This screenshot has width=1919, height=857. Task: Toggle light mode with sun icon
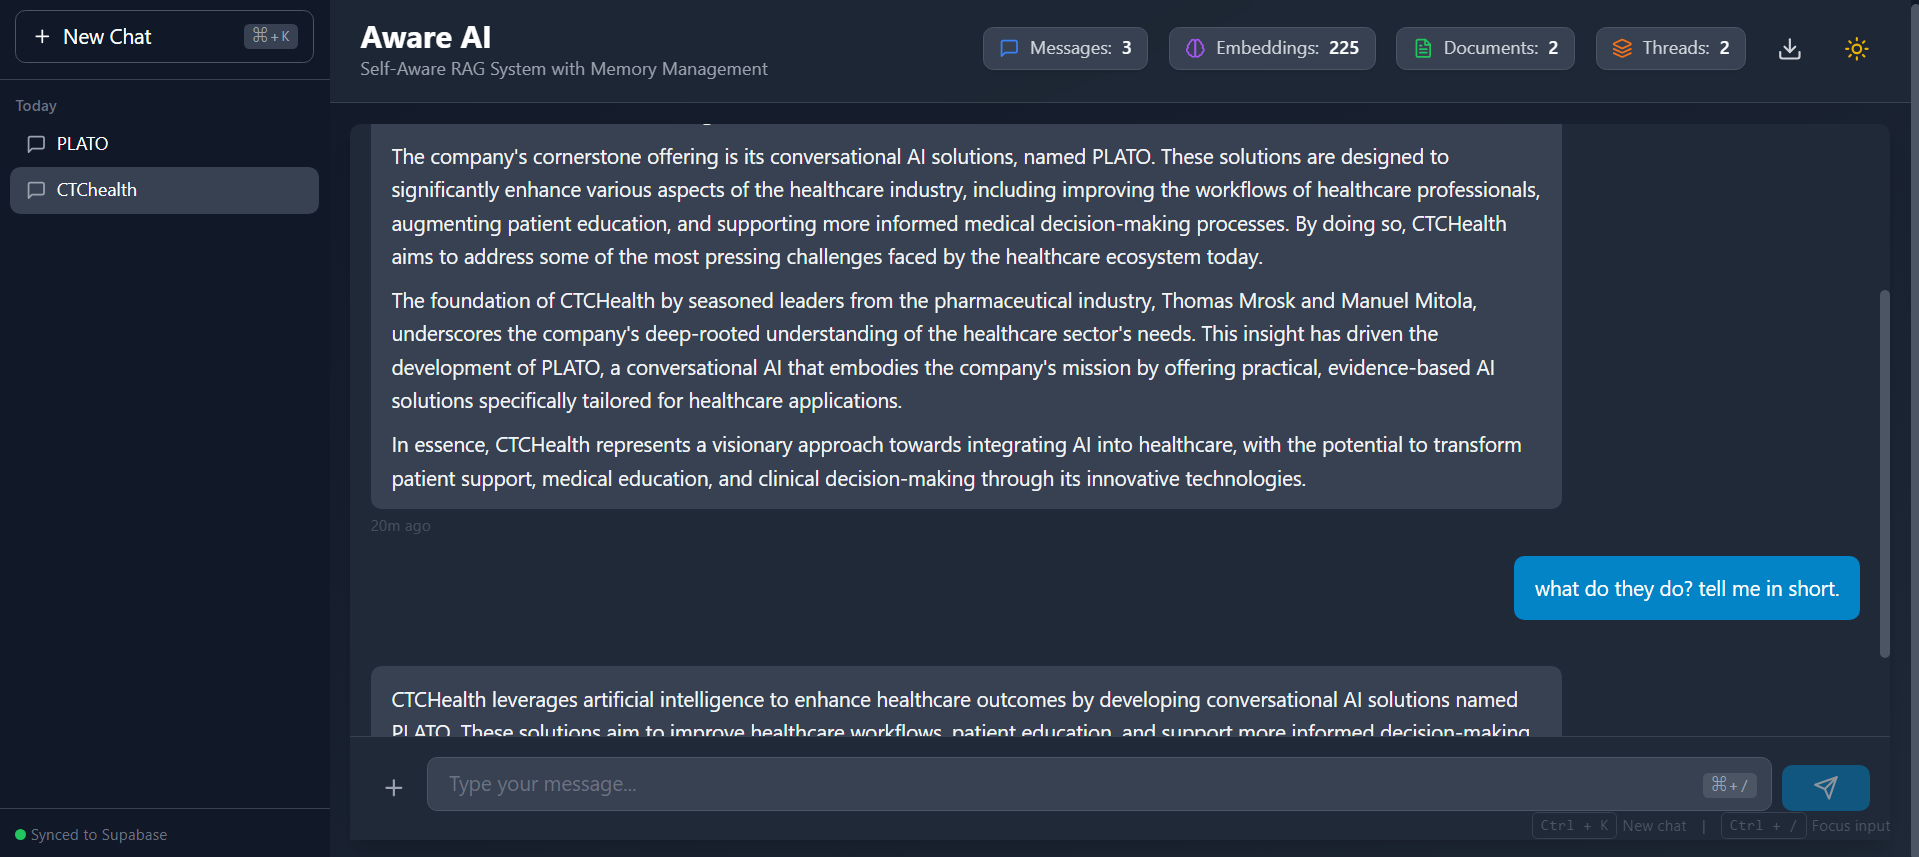[1856, 49]
